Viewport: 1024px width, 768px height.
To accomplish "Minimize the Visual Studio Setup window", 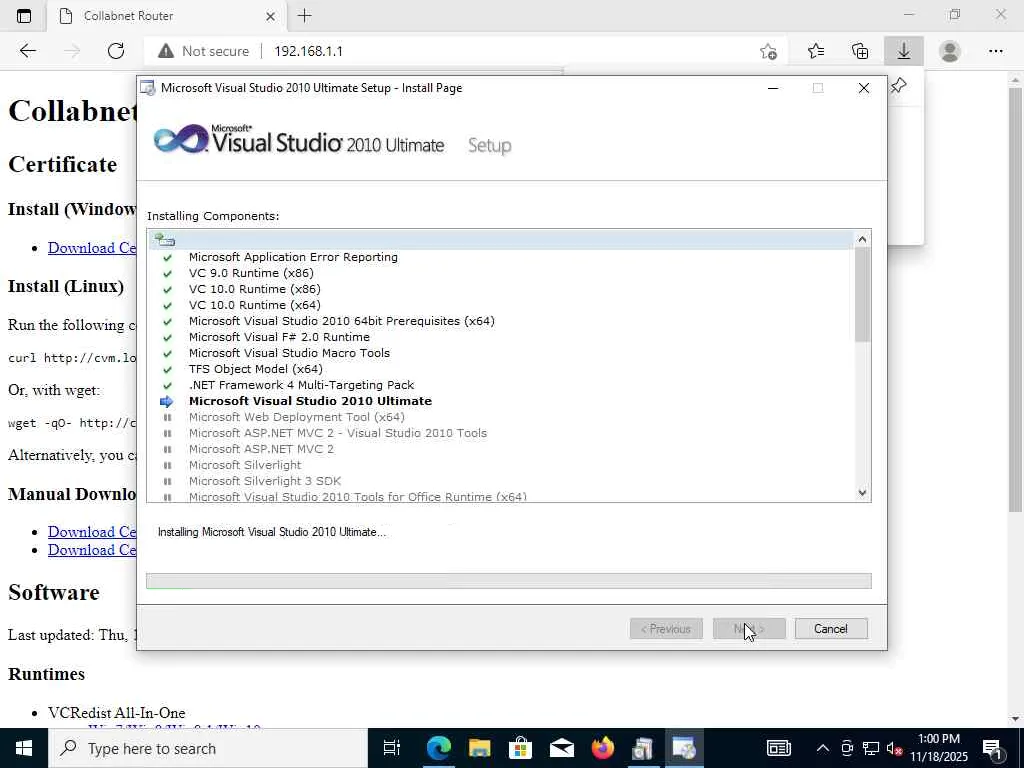I will [773, 88].
